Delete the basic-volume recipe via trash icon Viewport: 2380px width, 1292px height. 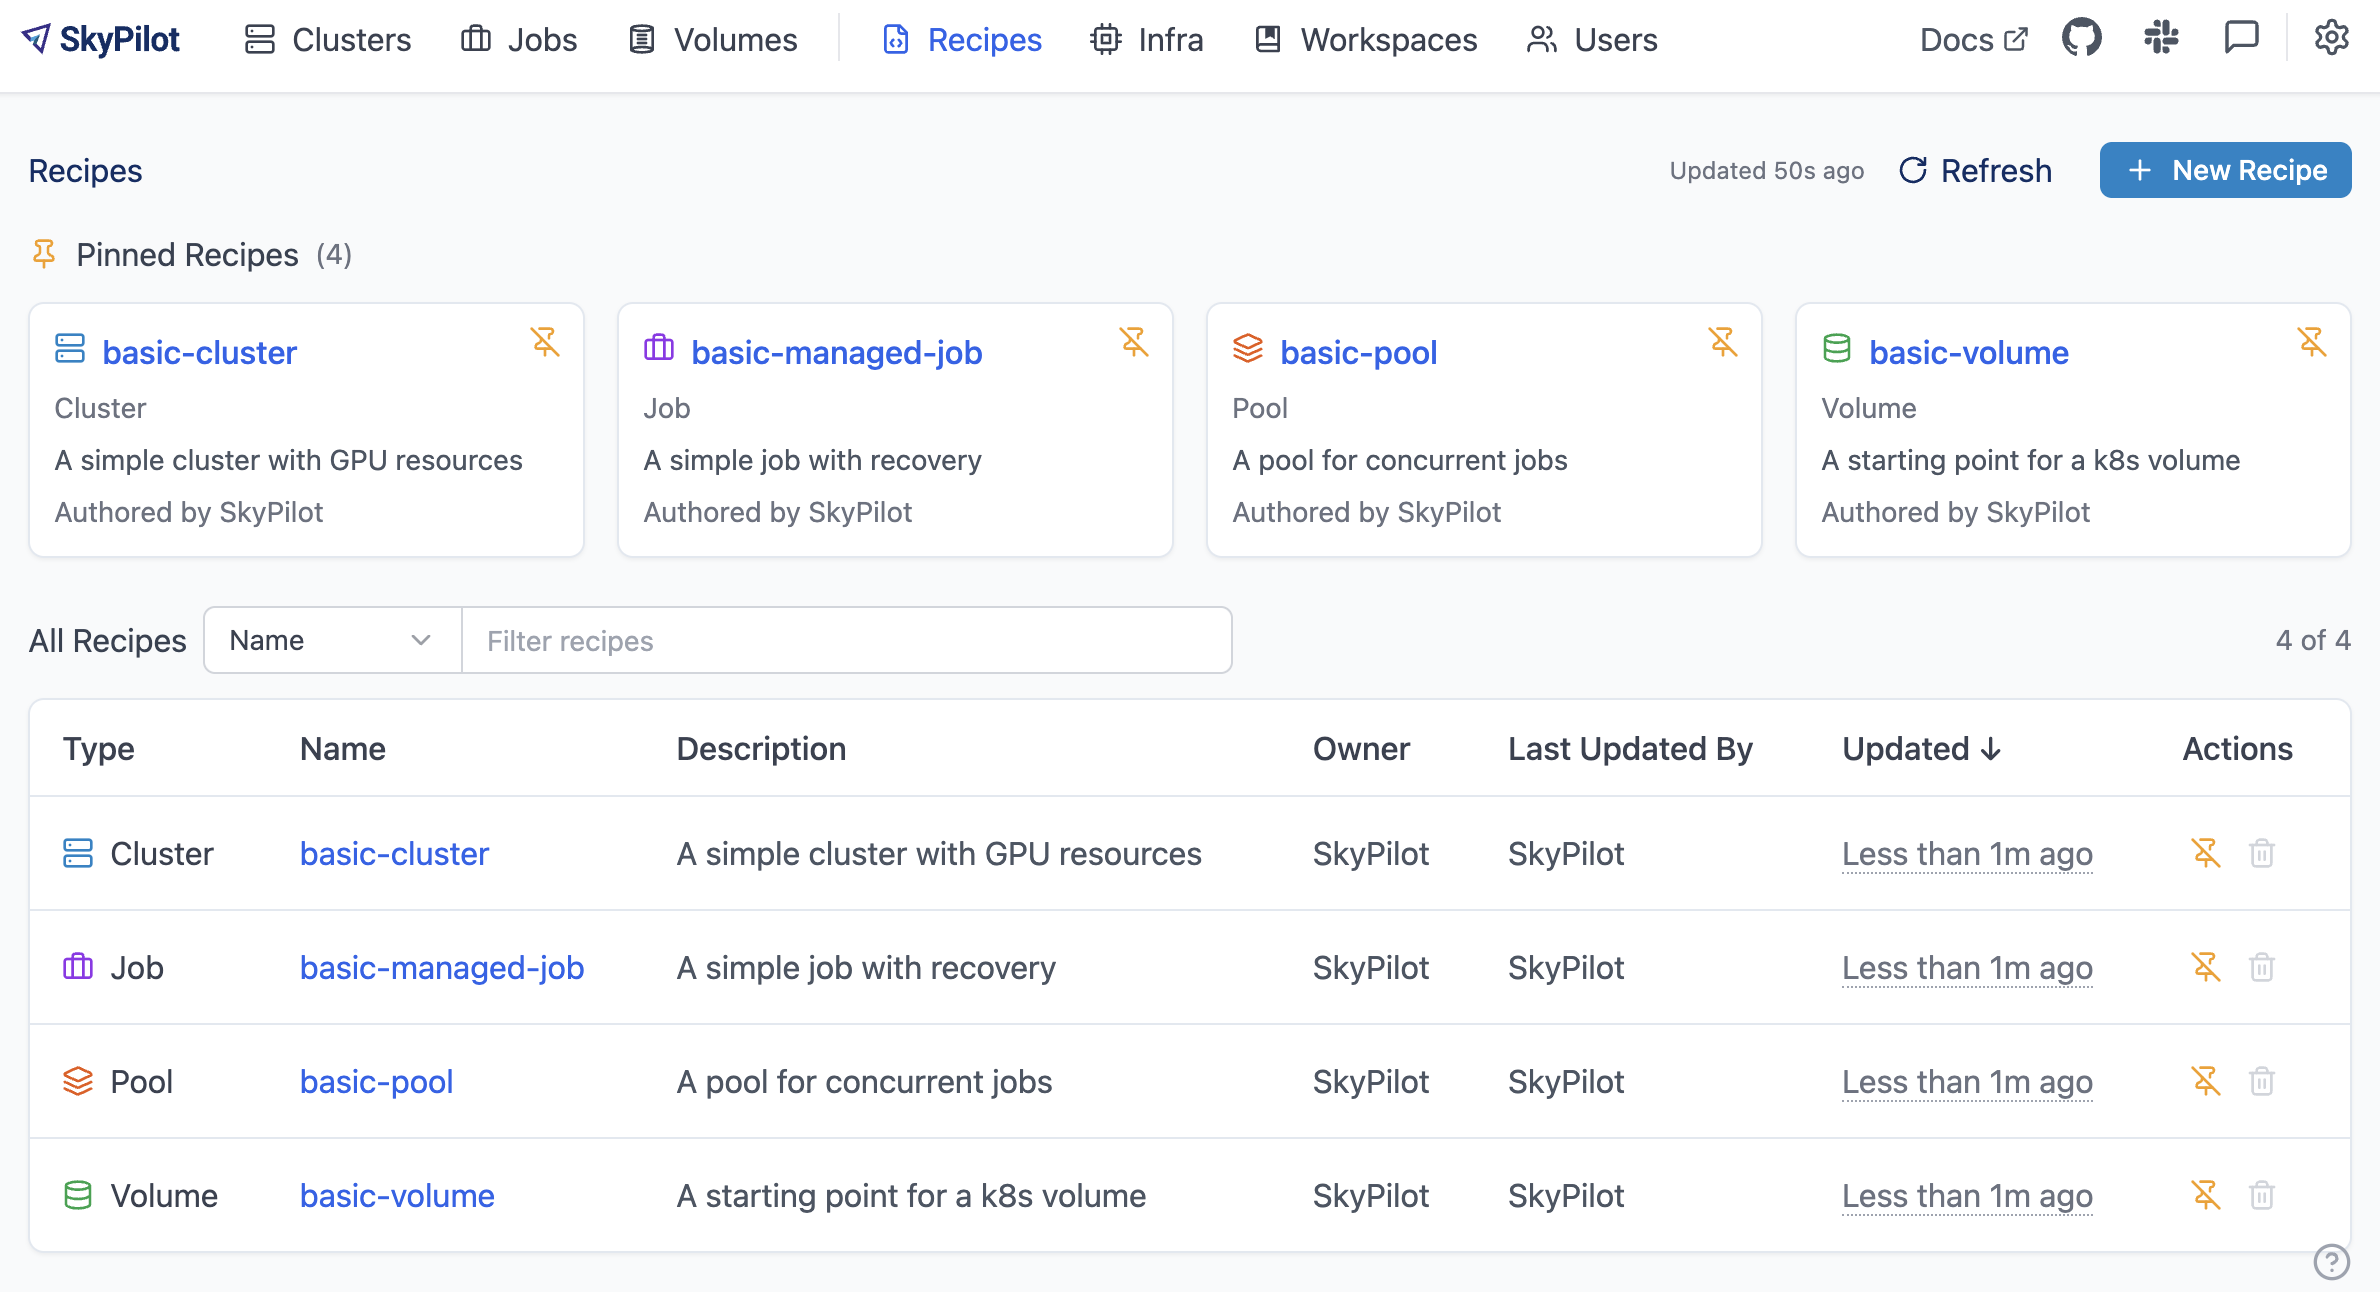(2262, 1195)
